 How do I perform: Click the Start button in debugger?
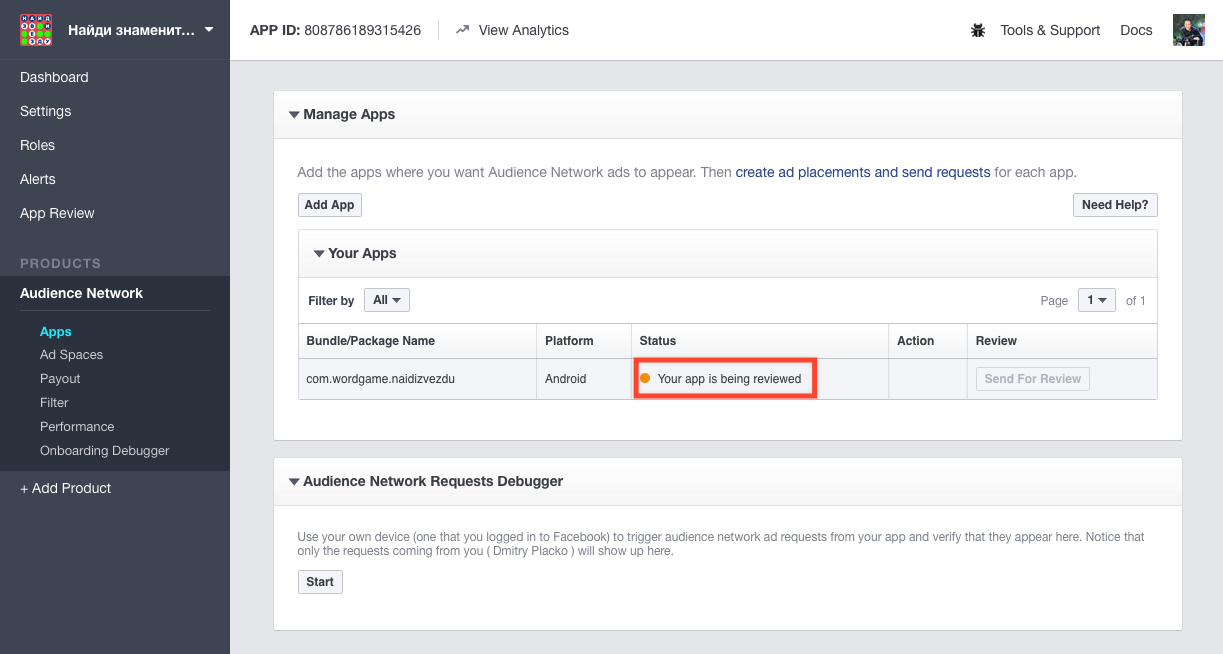coord(320,582)
